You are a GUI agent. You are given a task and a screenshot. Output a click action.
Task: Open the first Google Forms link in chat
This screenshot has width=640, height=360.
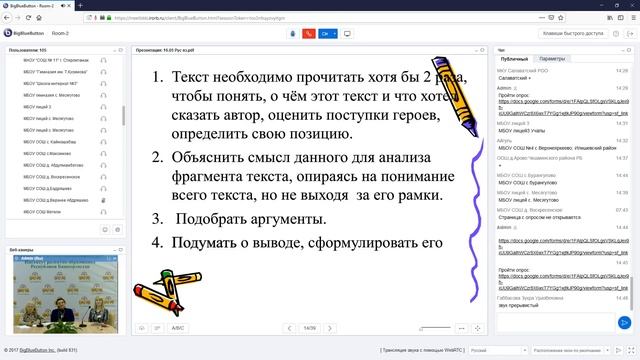(563, 107)
